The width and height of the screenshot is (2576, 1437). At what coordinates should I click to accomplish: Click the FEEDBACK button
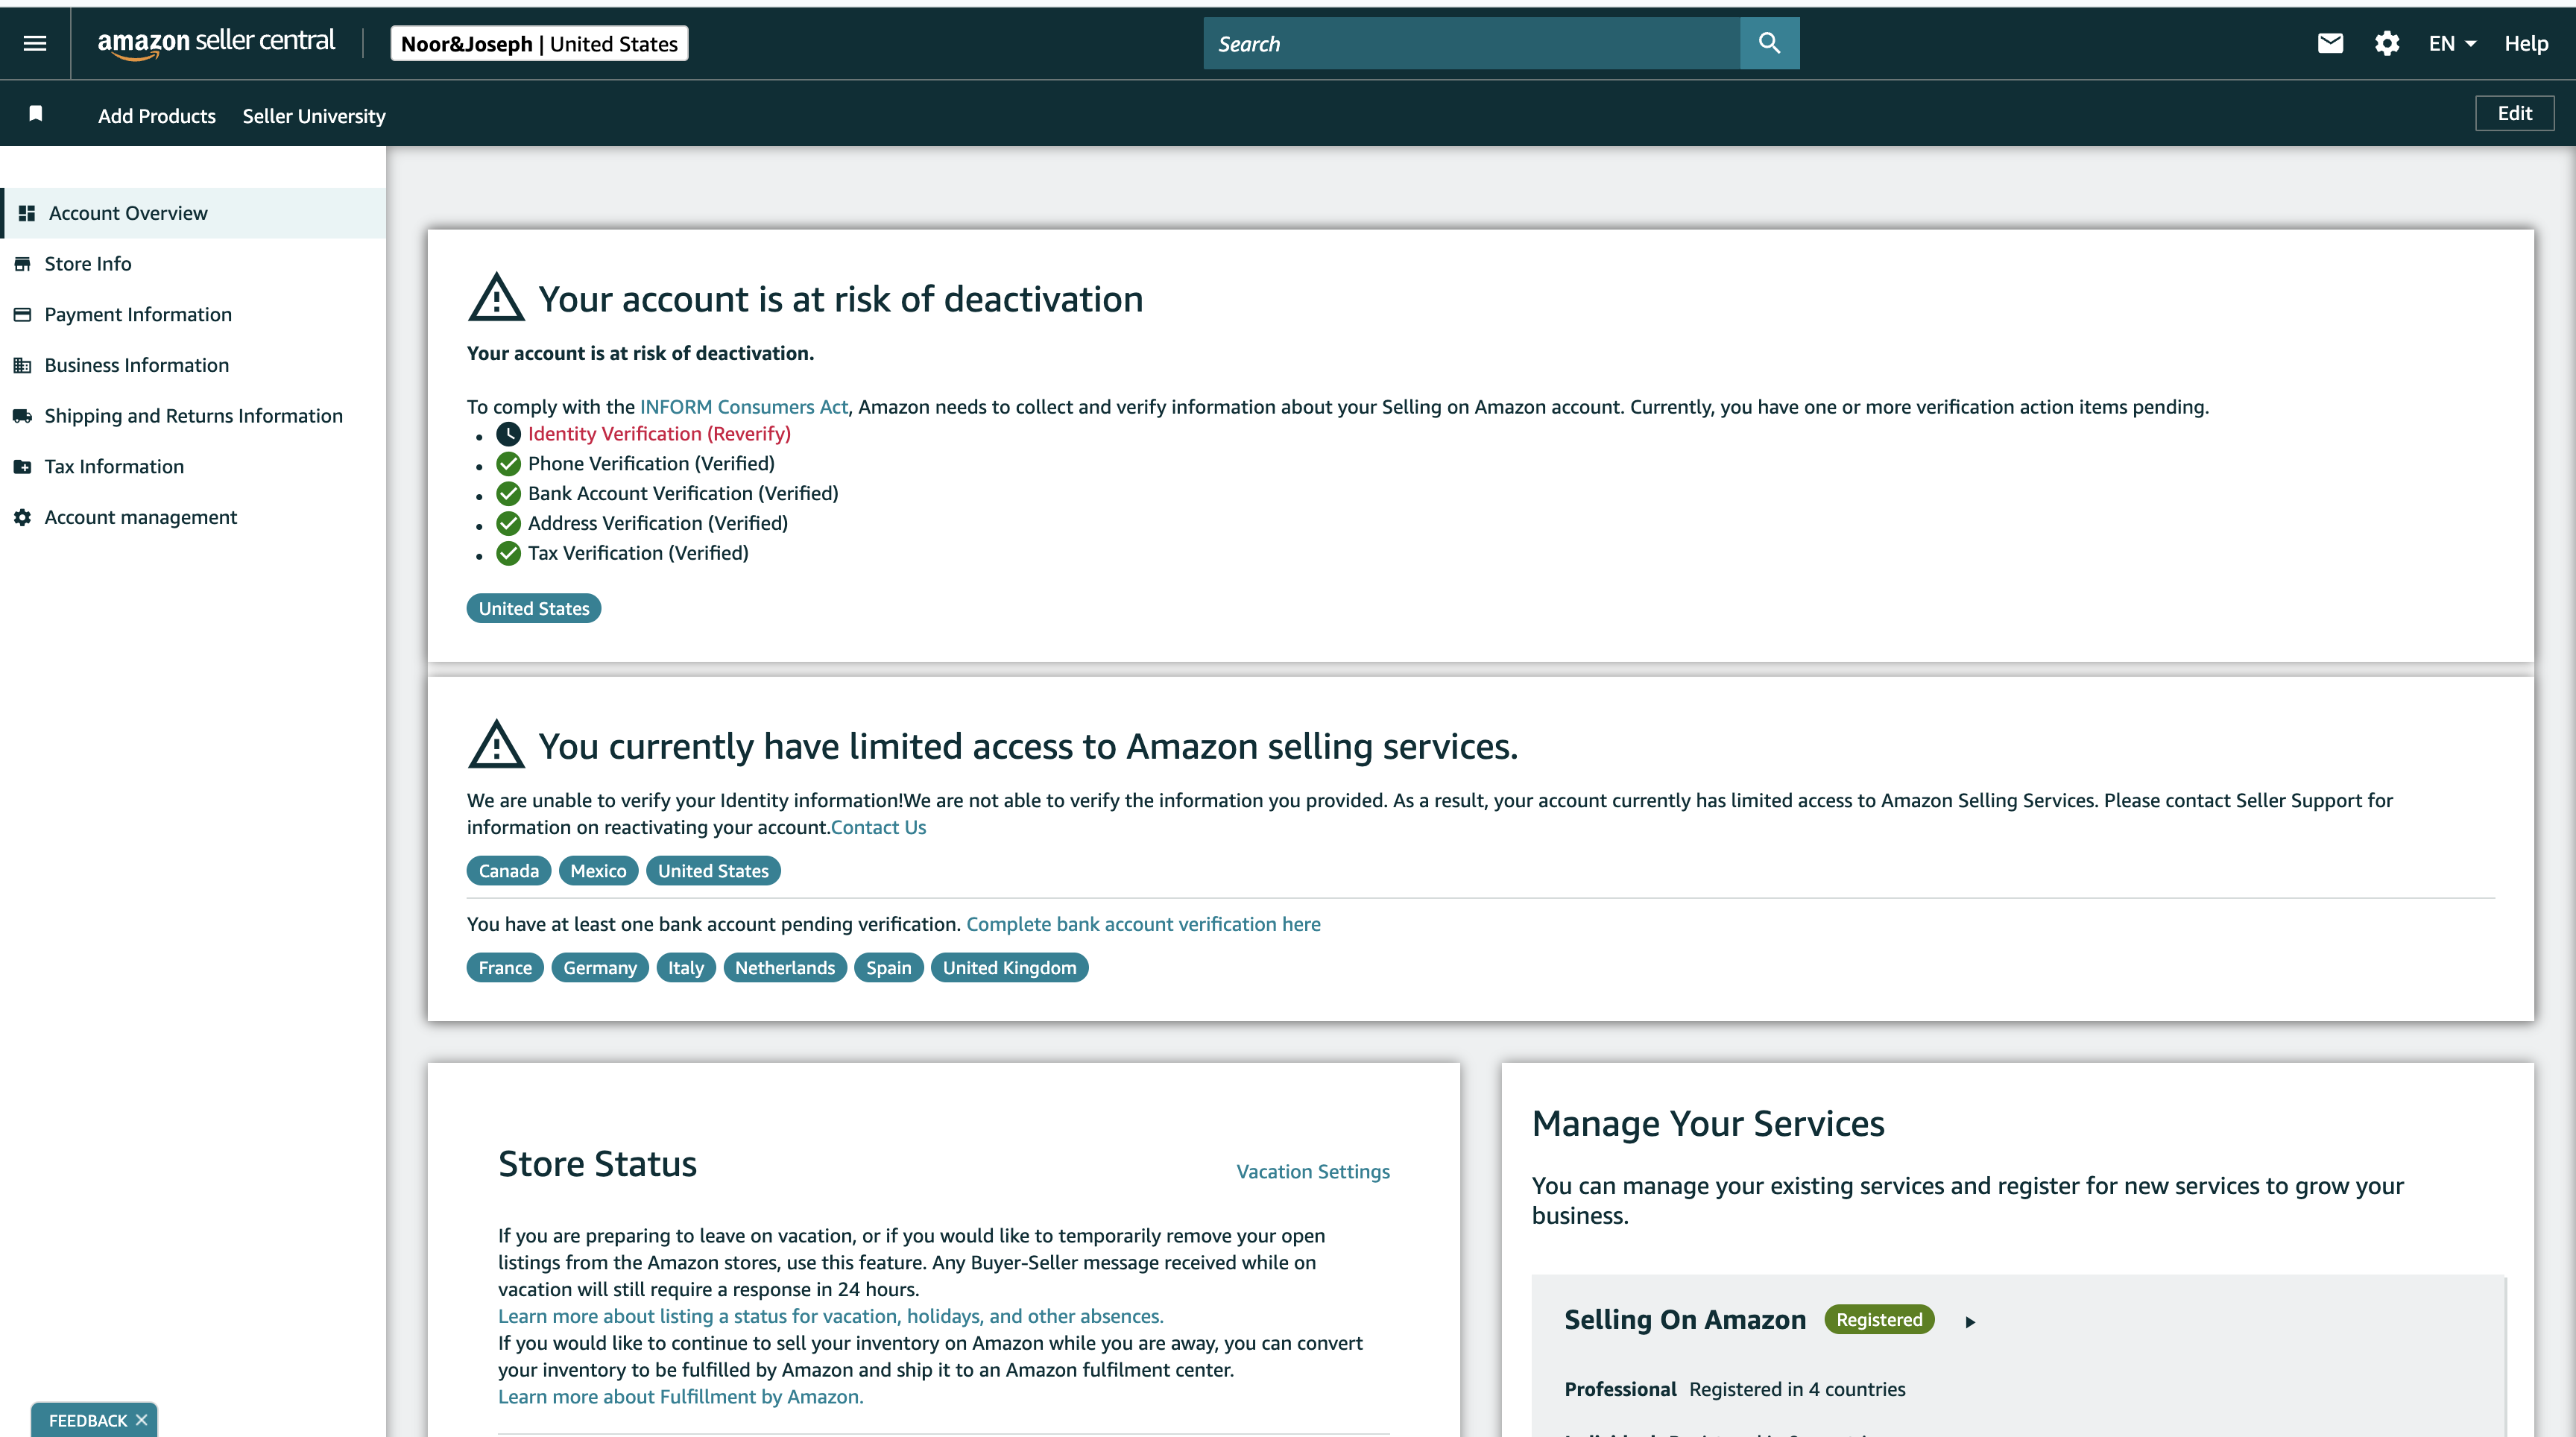[88, 1420]
